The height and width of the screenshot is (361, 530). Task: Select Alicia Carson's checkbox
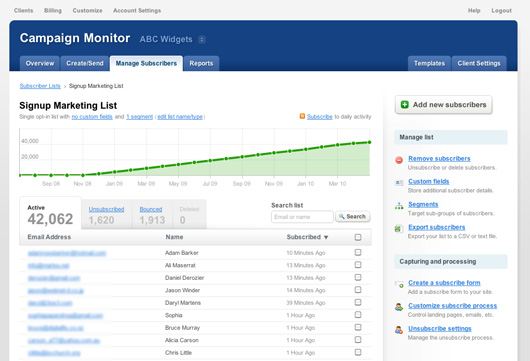pyautogui.click(x=358, y=340)
